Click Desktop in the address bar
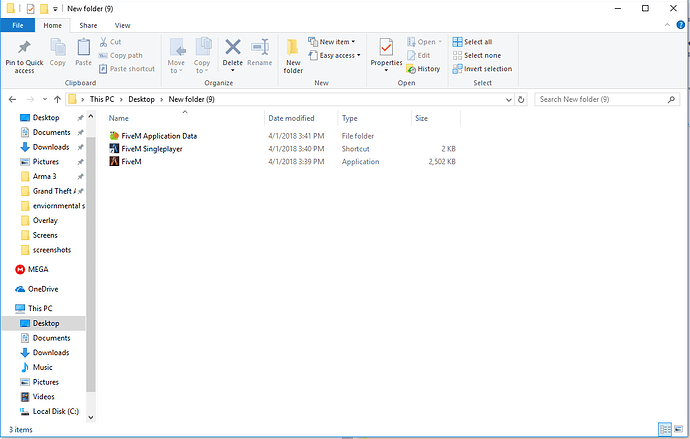The height and width of the screenshot is (439, 690). [141, 99]
